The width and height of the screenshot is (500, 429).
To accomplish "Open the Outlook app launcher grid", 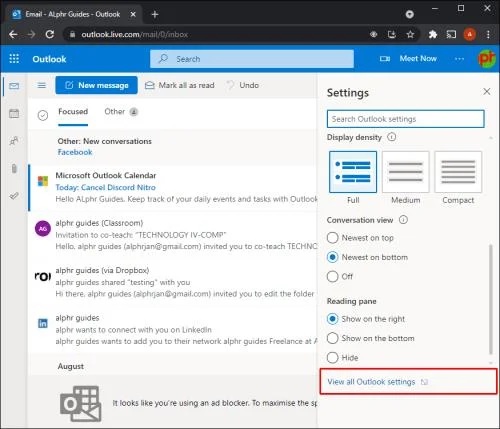I will 14,59.
